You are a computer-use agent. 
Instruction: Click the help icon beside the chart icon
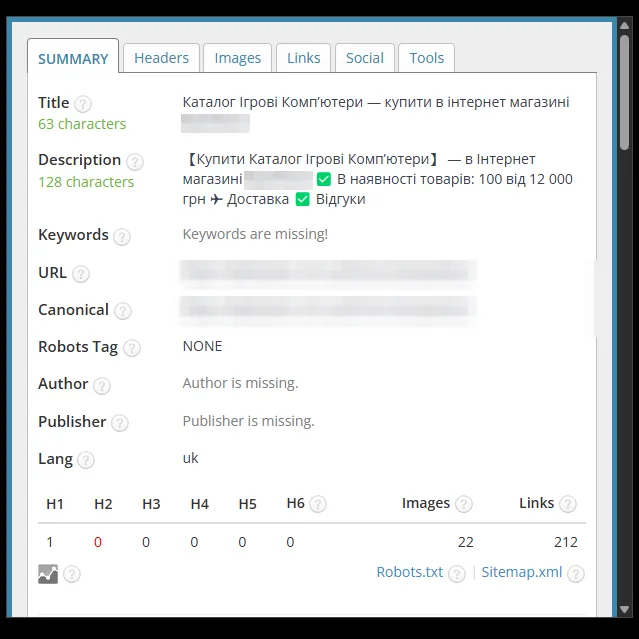click(x=72, y=574)
